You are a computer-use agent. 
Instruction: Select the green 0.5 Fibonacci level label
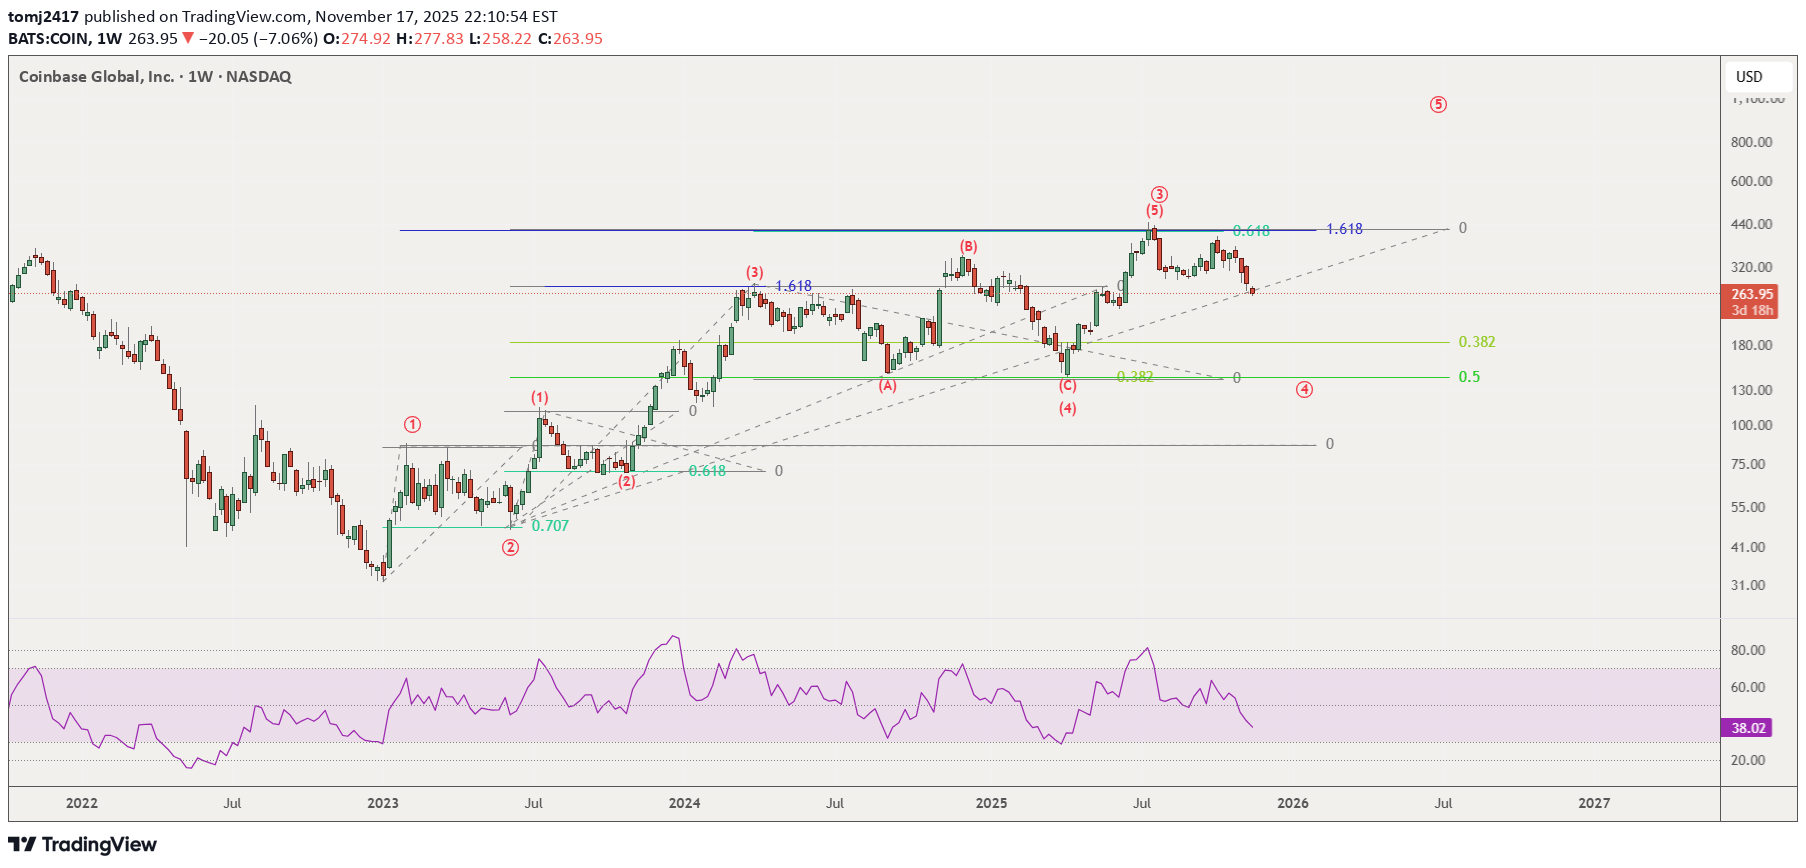(x=1469, y=377)
